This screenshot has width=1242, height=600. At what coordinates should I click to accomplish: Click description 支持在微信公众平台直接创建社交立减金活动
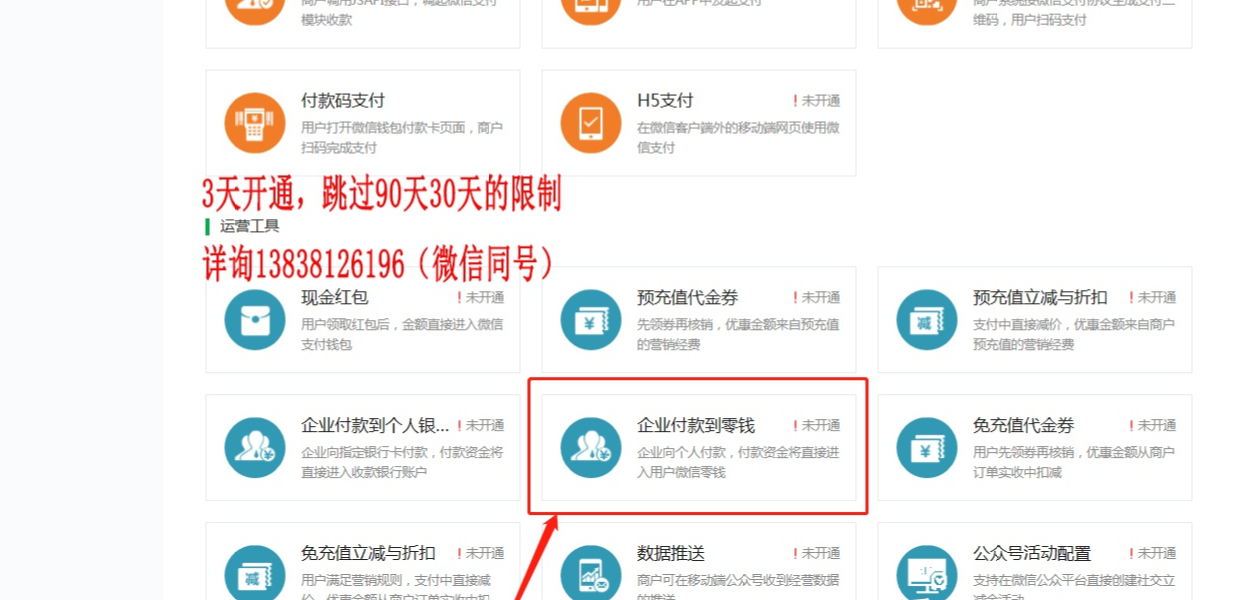1074,587
